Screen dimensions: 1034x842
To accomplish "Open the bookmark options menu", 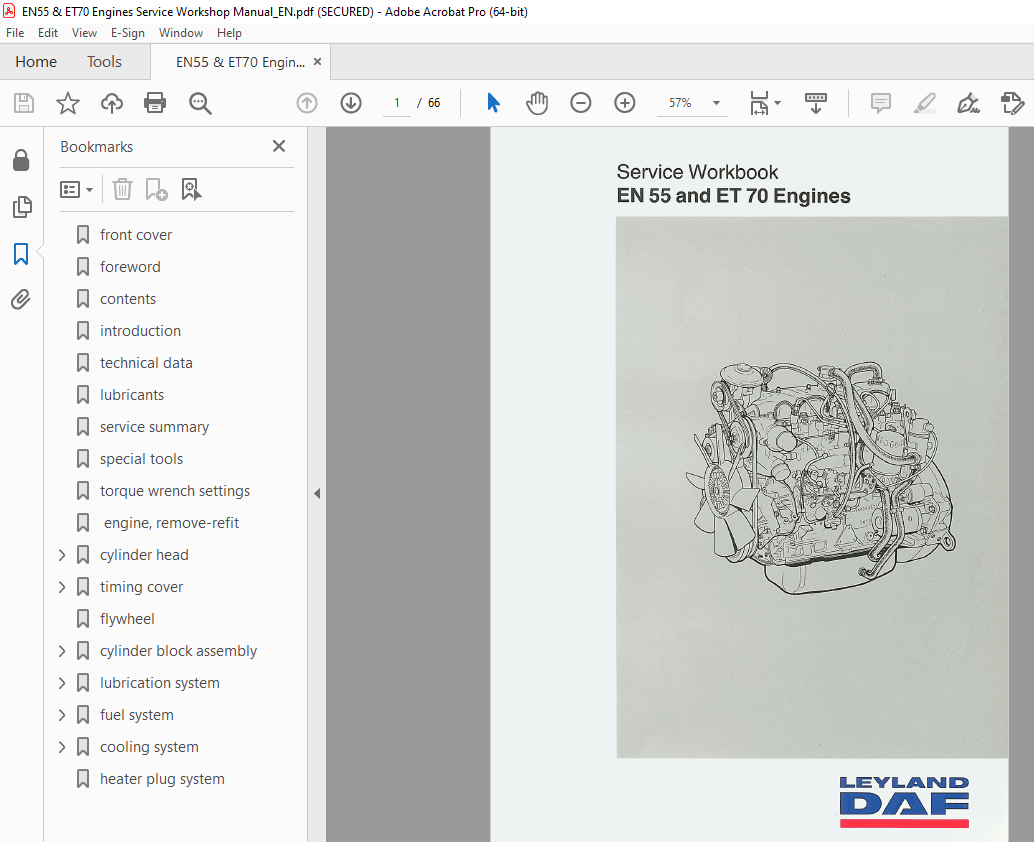I will (77, 189).
